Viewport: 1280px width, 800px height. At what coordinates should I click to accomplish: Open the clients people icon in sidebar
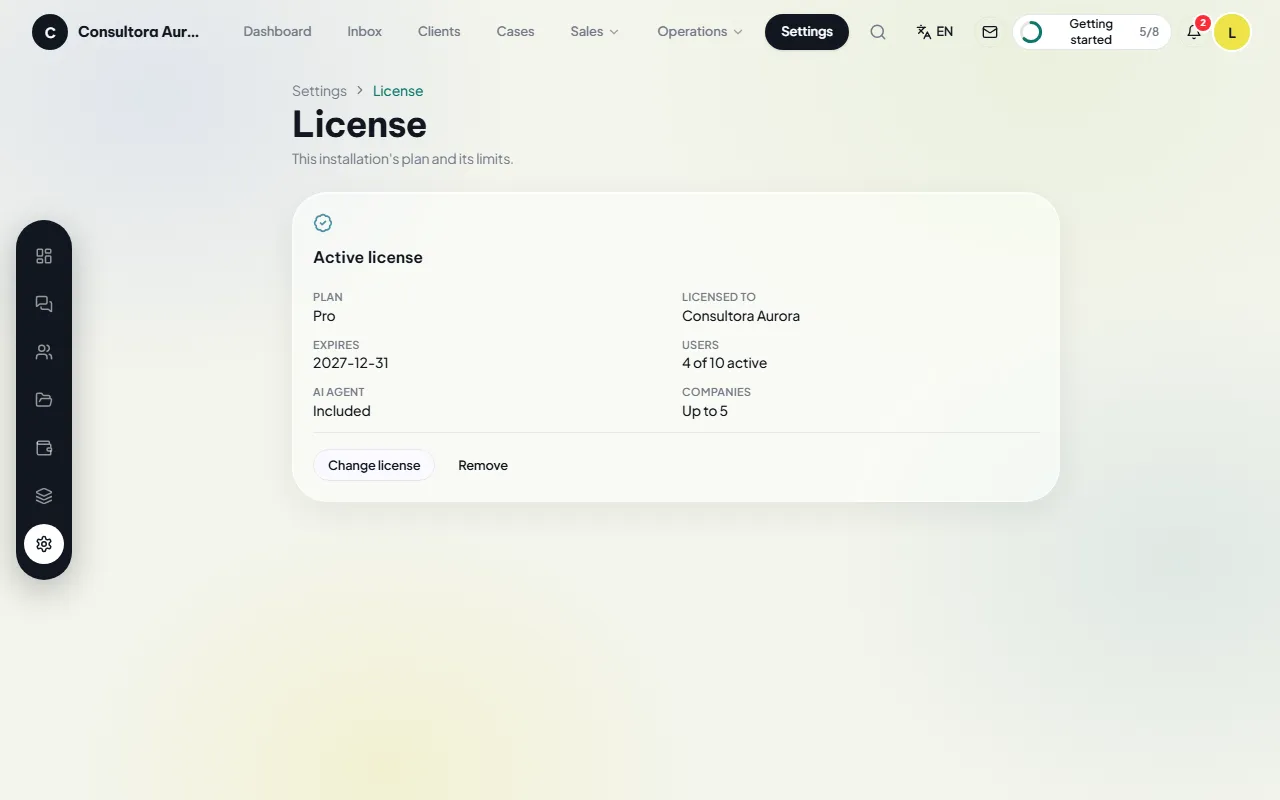pyautogui.click(x=44, y=352)
